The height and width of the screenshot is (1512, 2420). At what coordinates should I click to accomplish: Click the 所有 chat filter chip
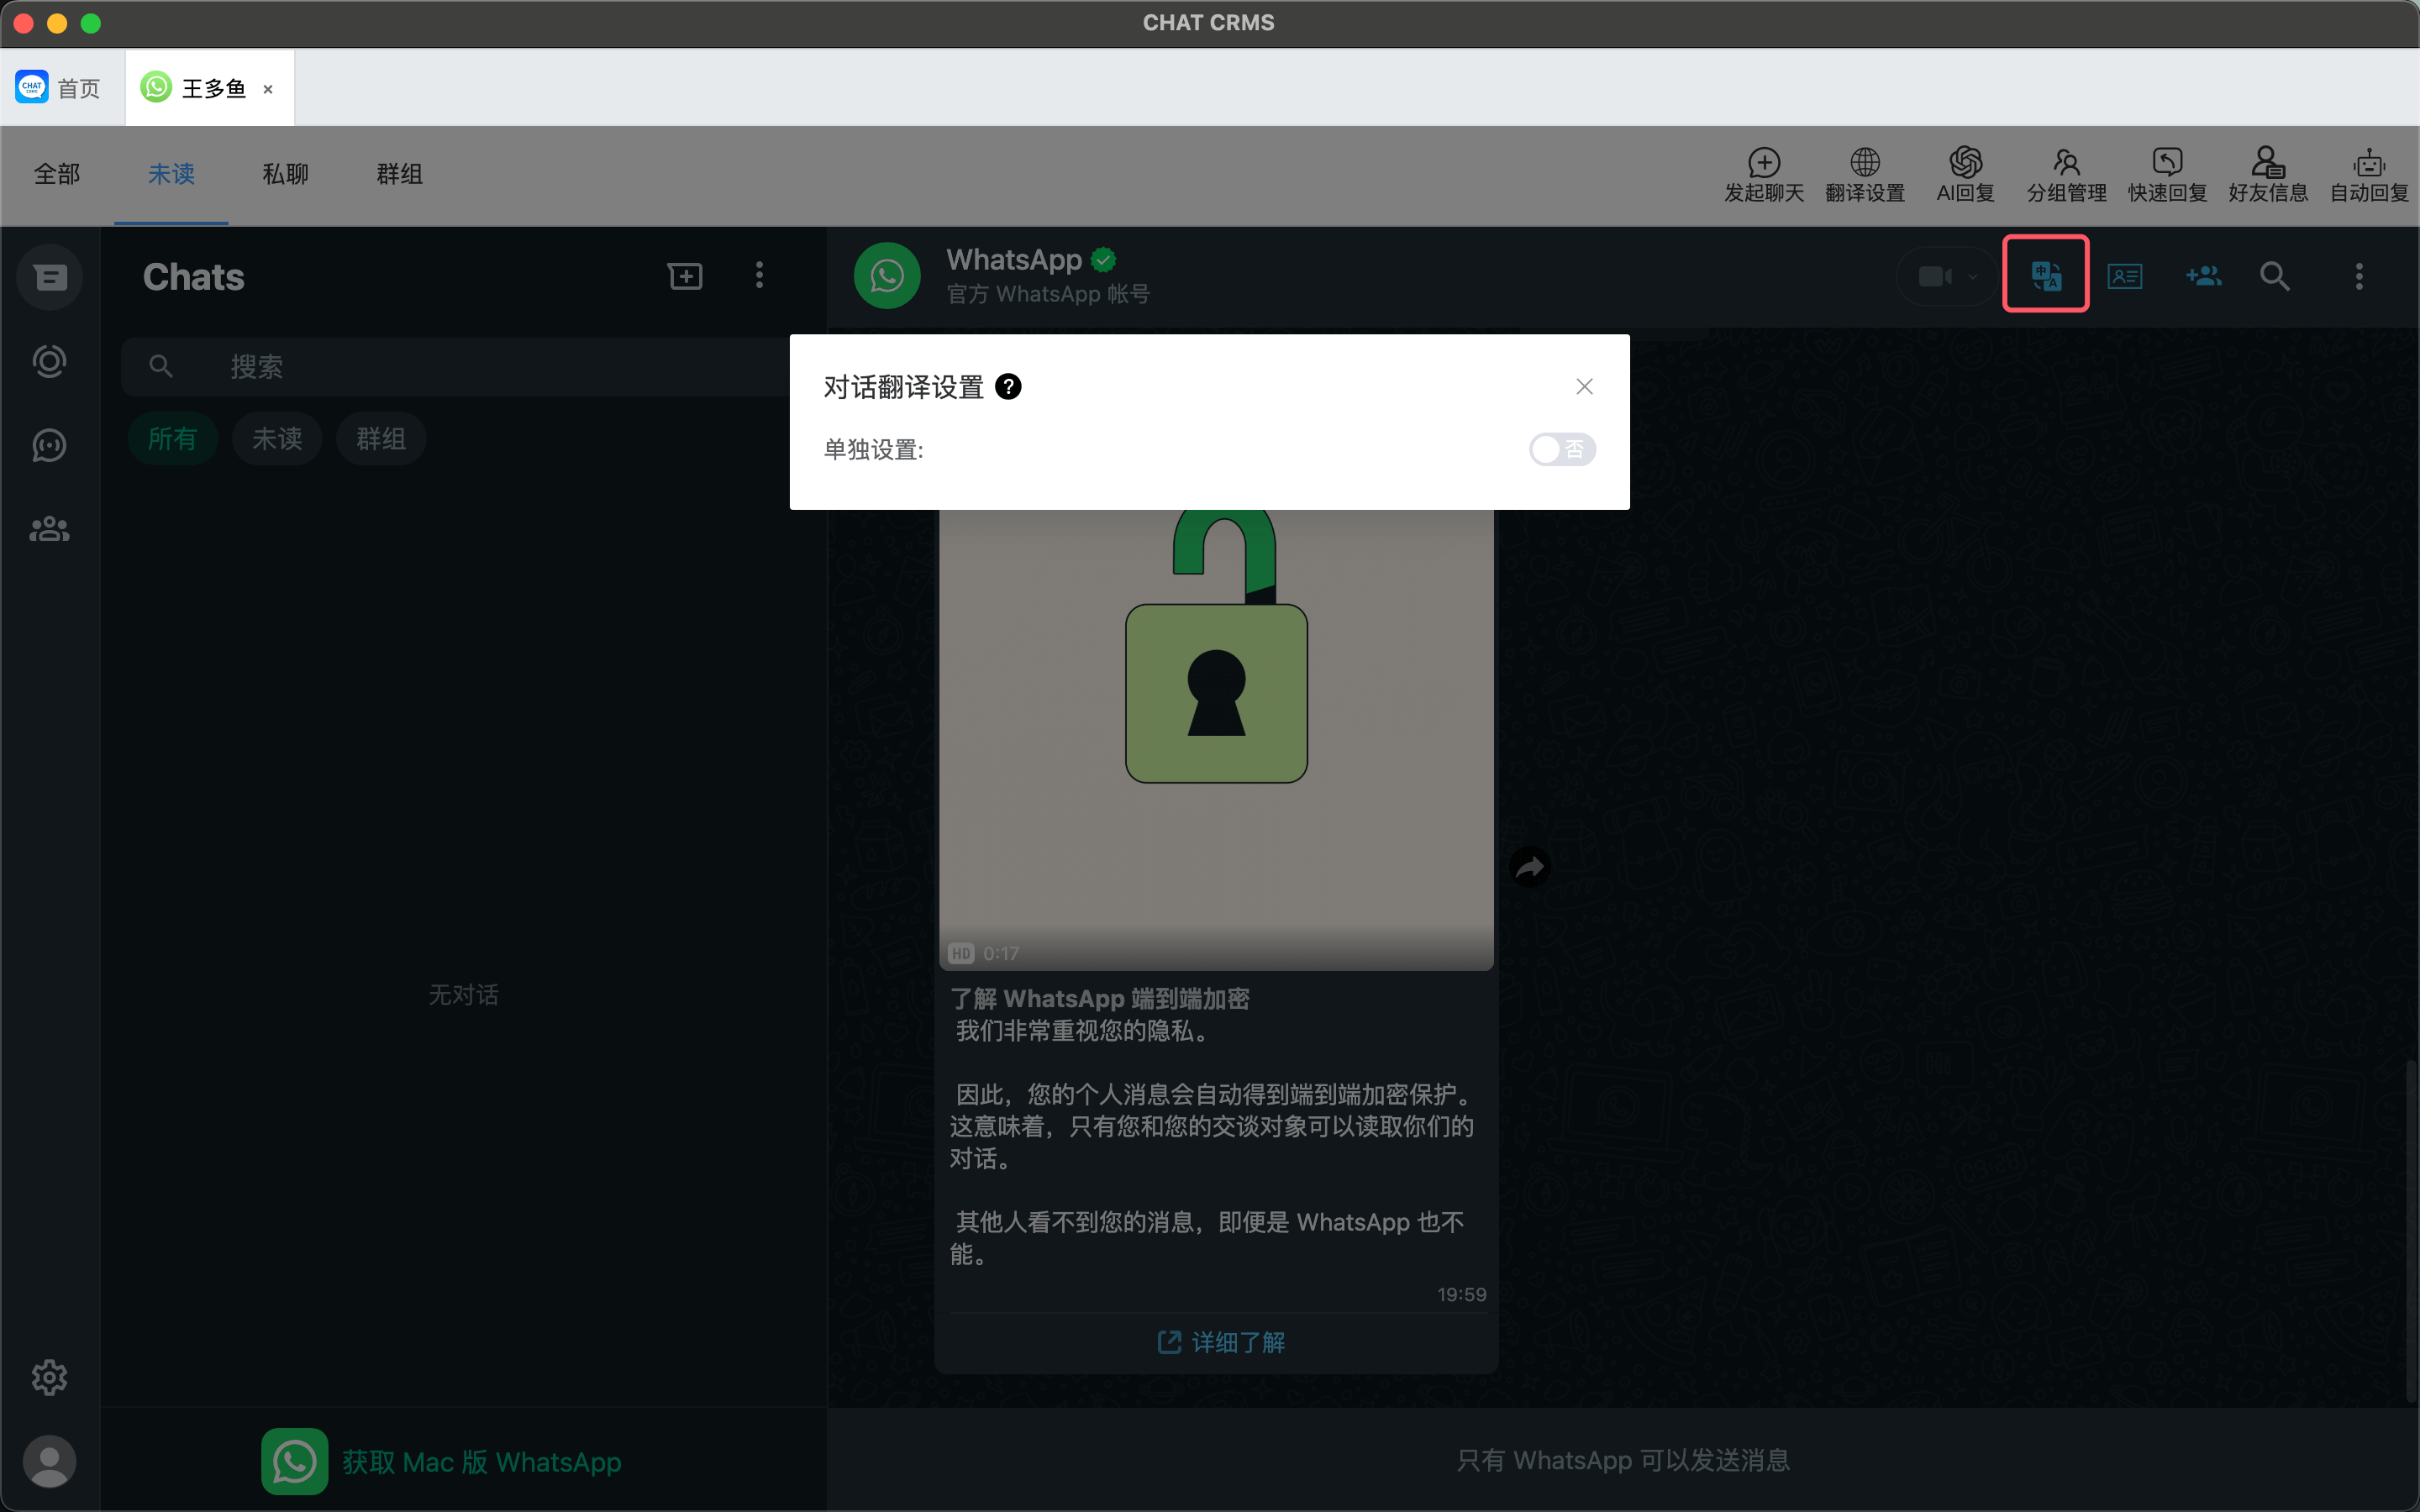[173, 439]
